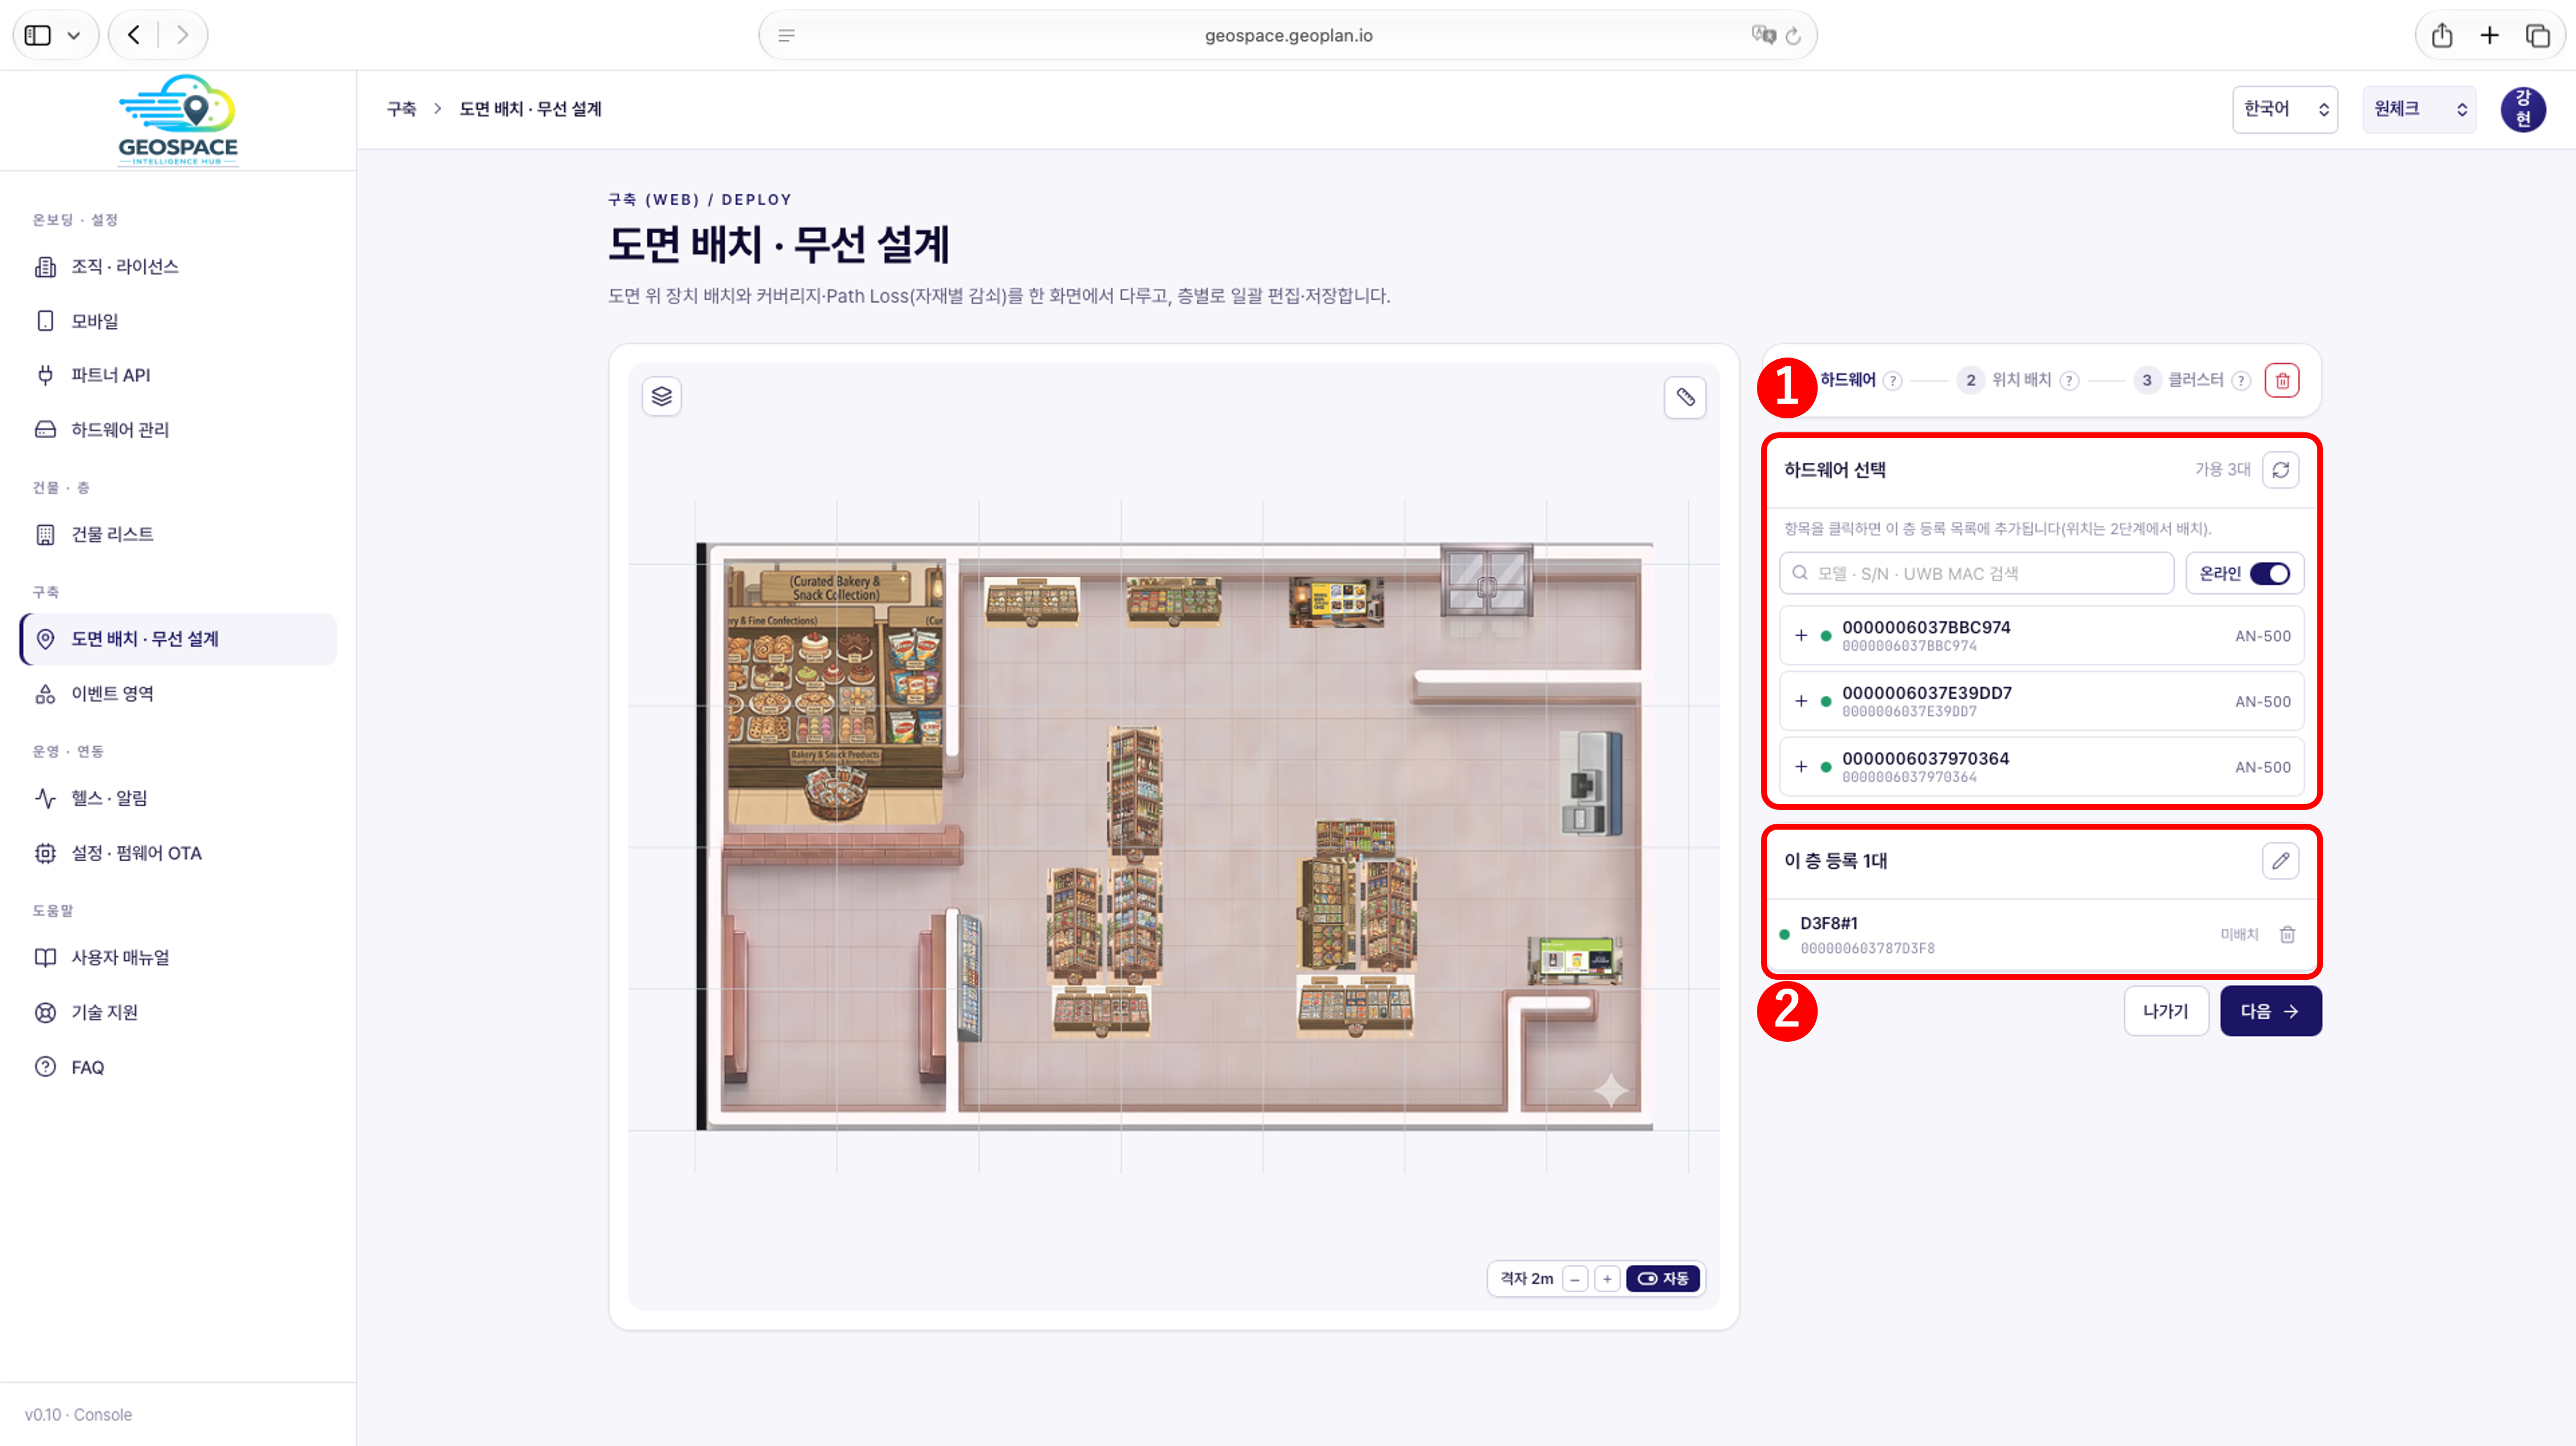Open 헬스 · 알림 in the sidebar

(178, 798)
